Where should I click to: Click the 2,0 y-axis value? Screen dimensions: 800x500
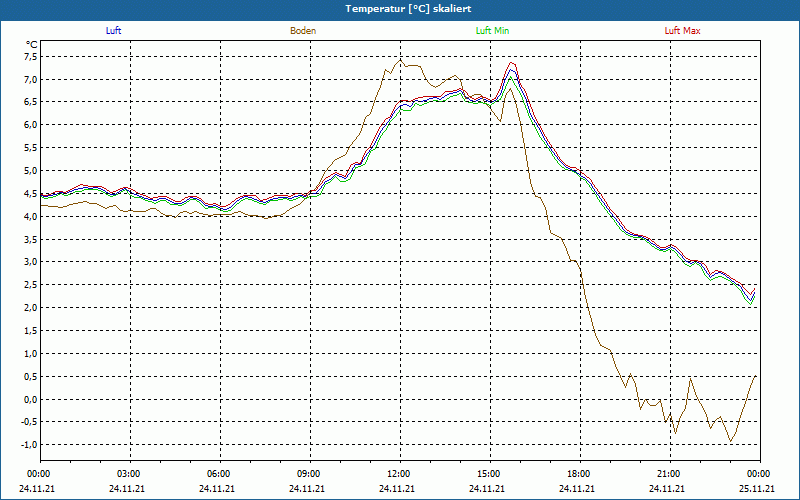click(31, 308)
